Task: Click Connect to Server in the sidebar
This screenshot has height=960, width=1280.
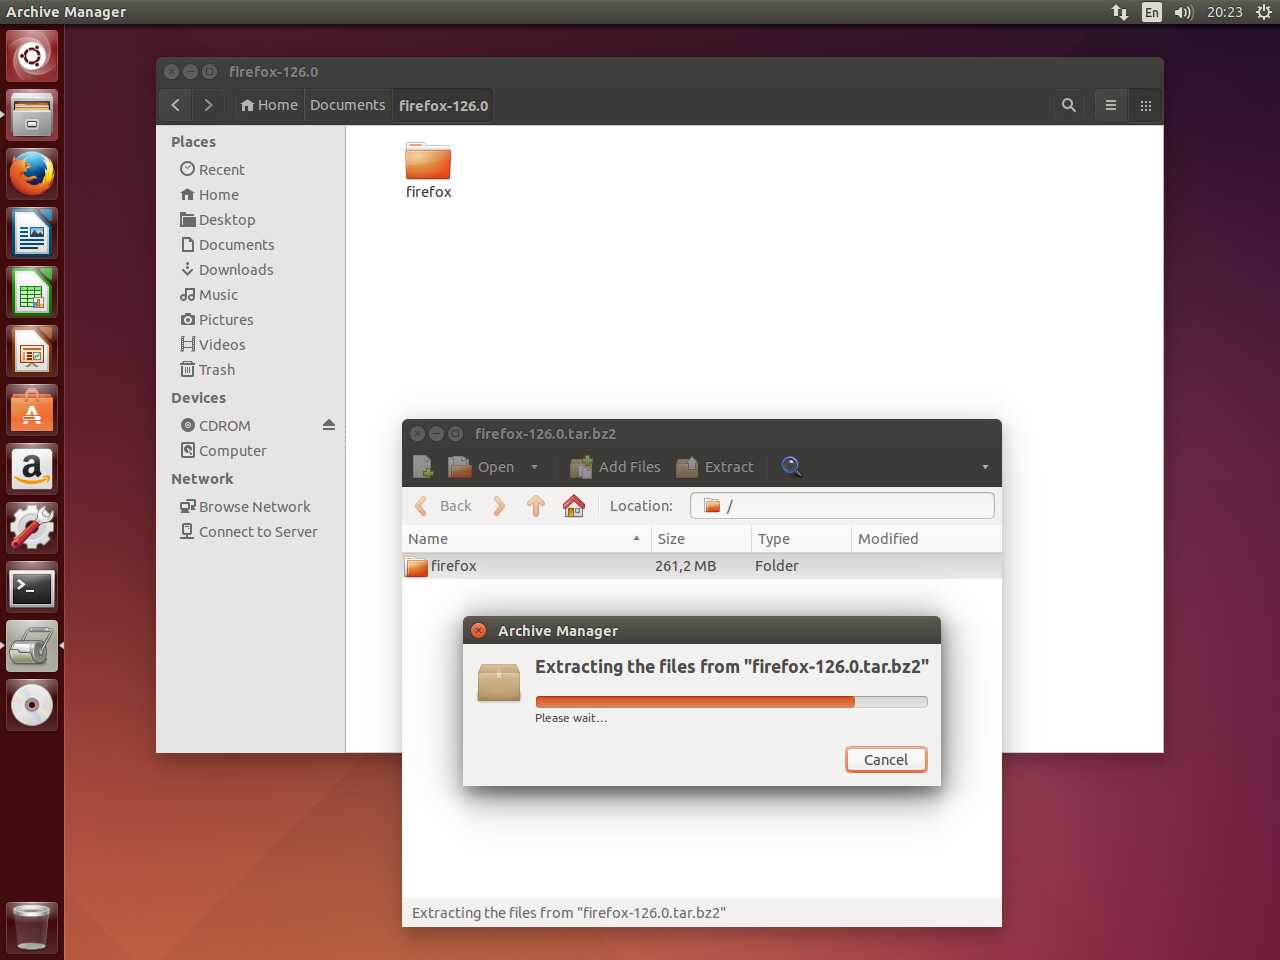Action: point(258,532)
